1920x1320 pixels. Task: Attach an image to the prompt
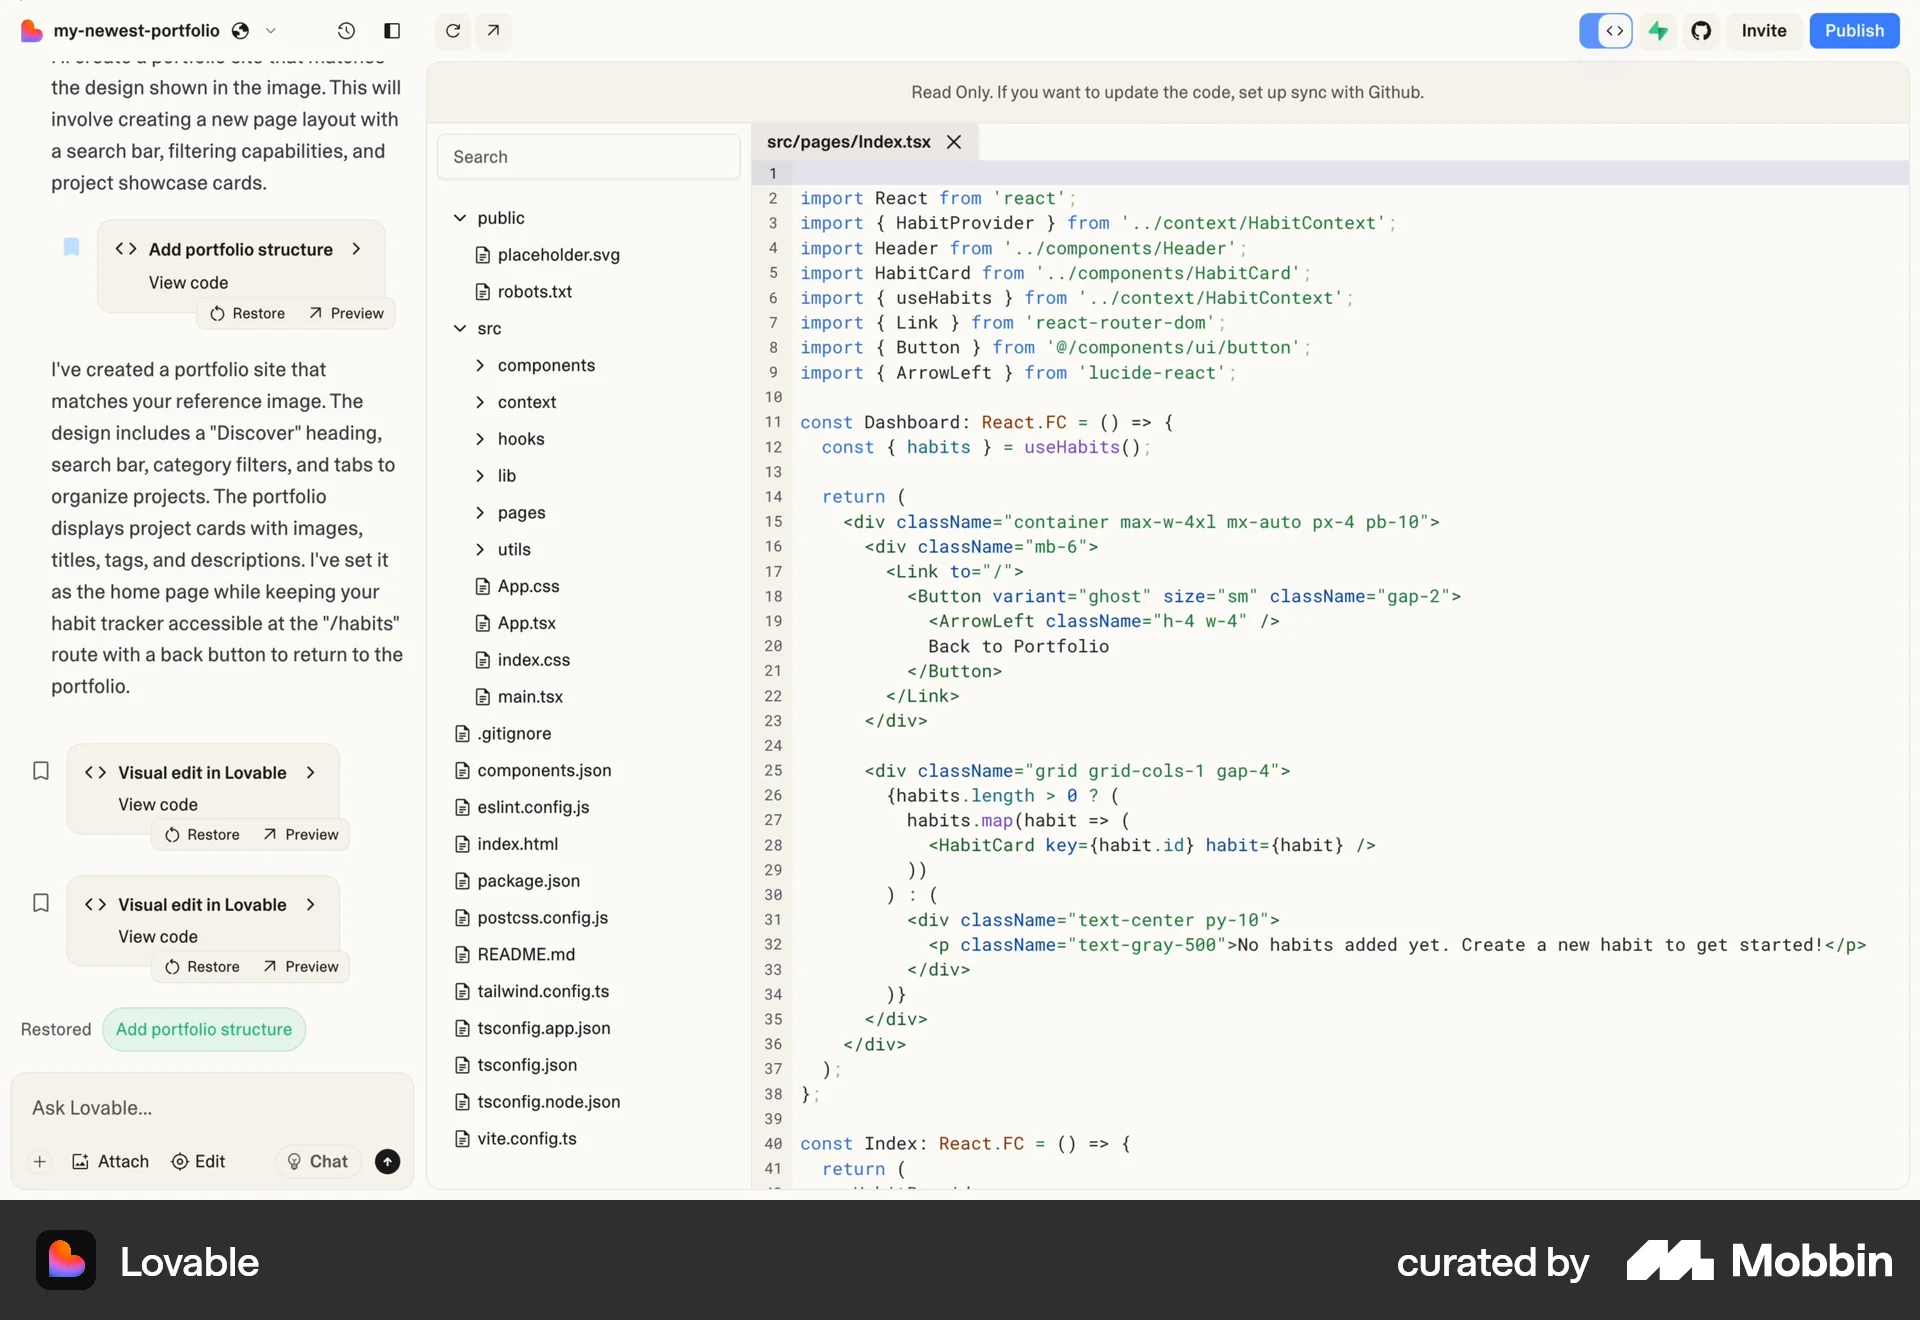111,1162
